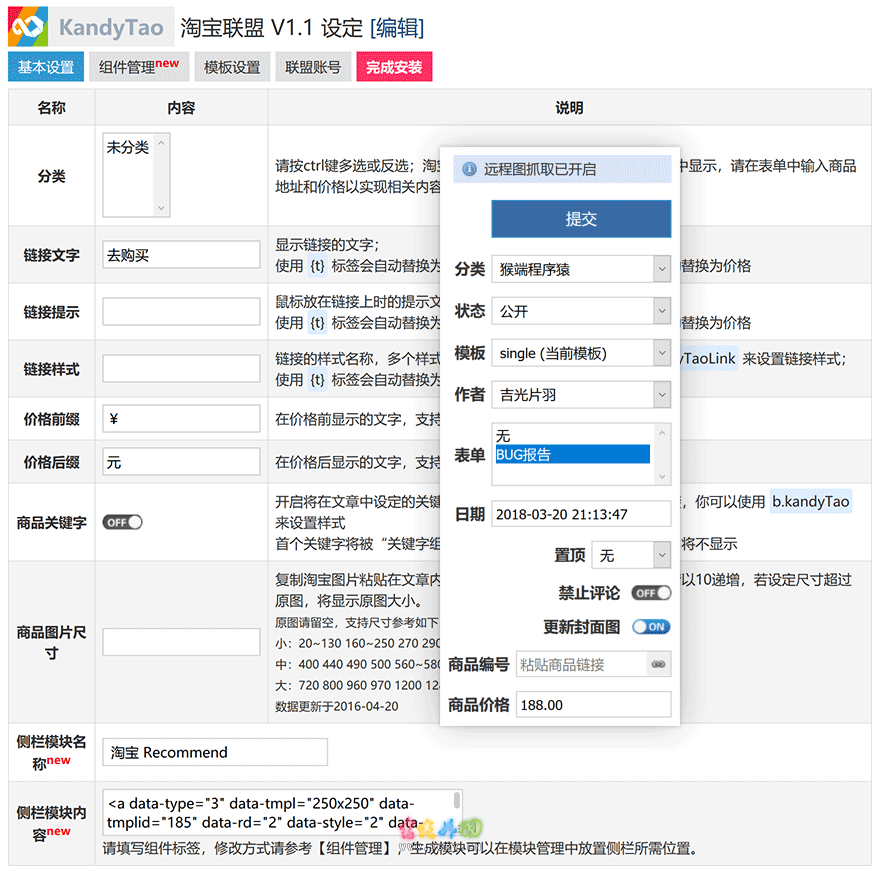This screenshot has height=872, width=880.
Task: Click the link icon in 商品编号 field
Action: pyautogui.click(x=658, y=664)
